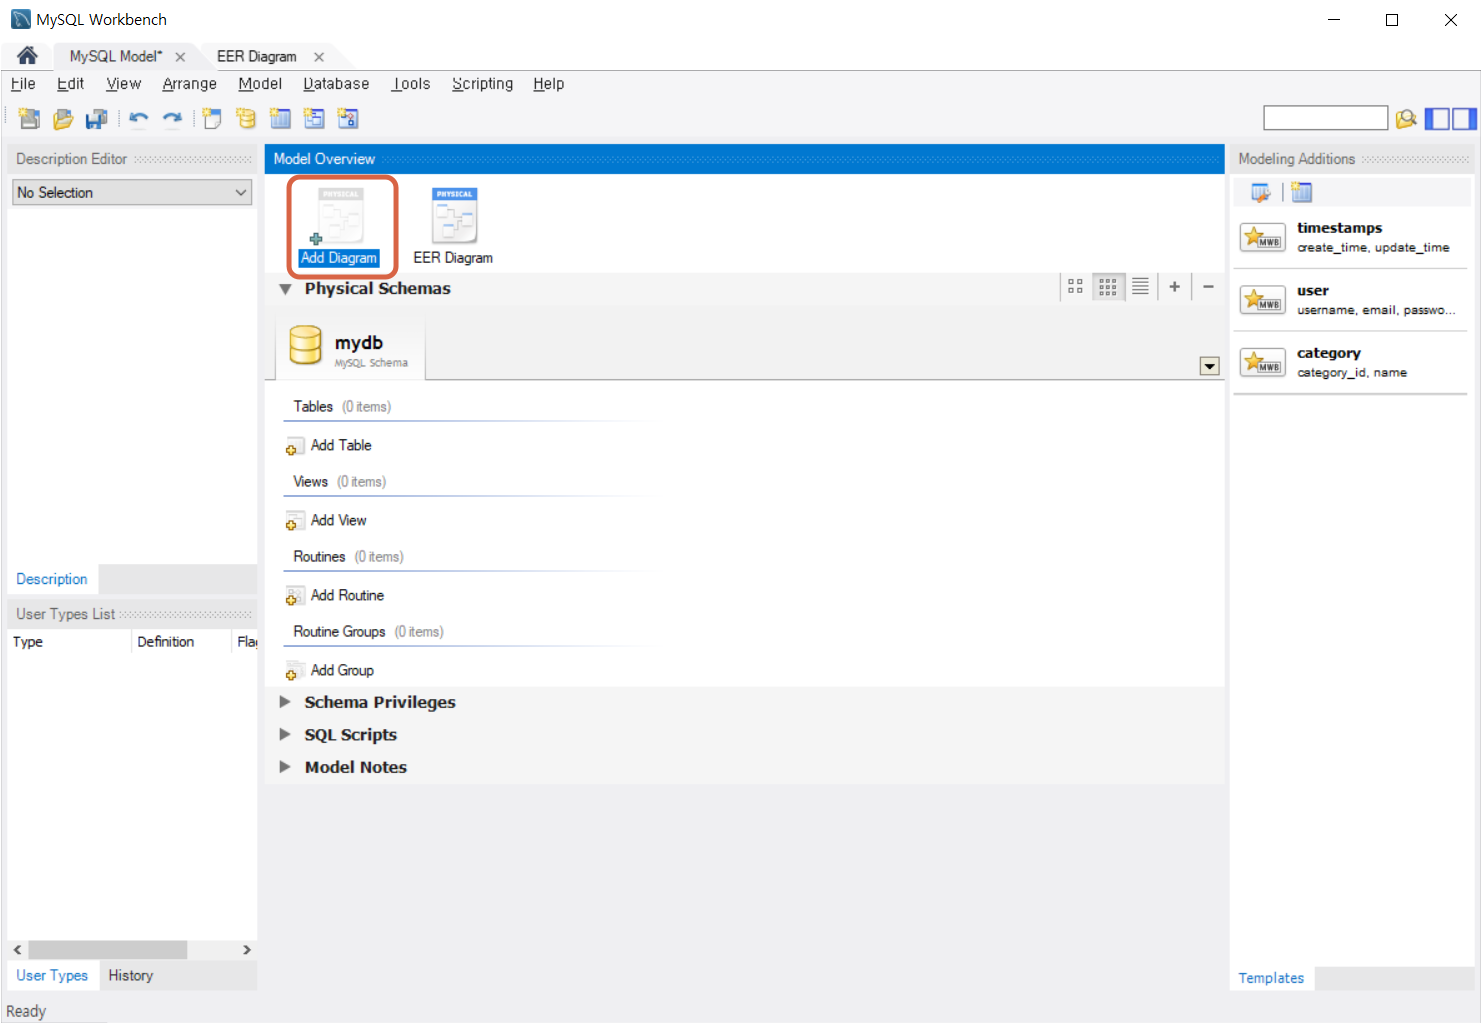Open the template editor icon in Modeling Additions
This screenshot has height=1024, width=1482.
1260,192
